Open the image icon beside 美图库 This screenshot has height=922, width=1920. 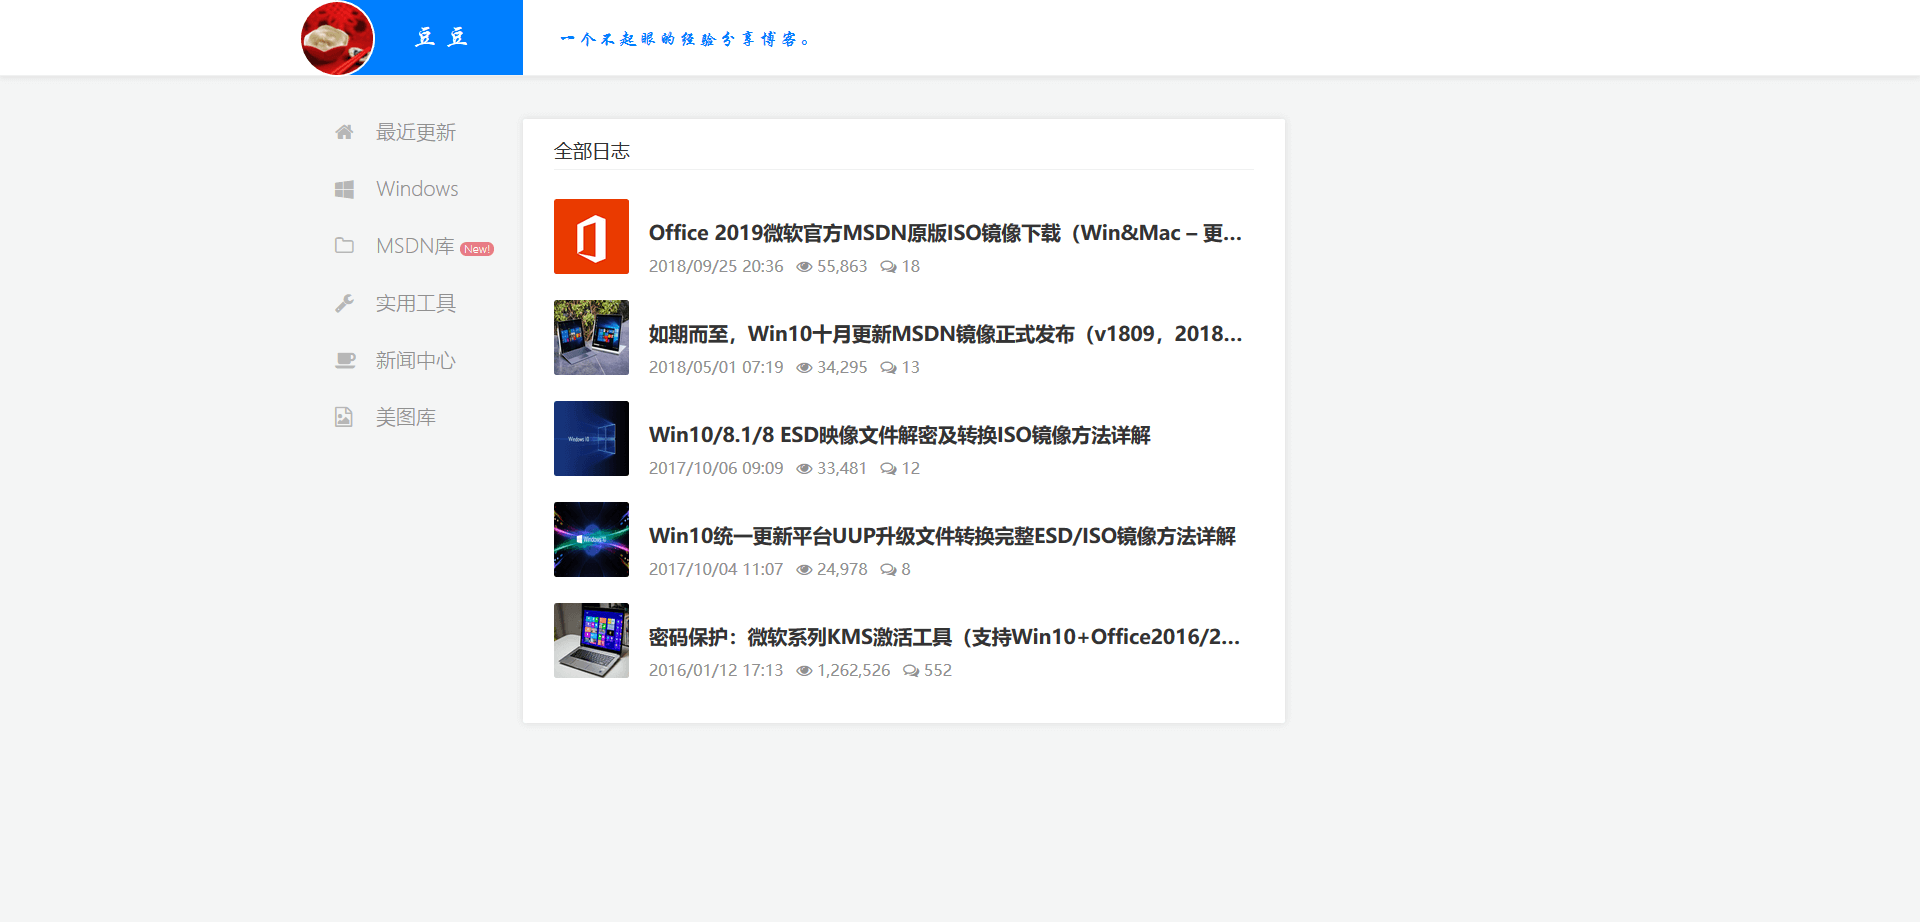344,416
